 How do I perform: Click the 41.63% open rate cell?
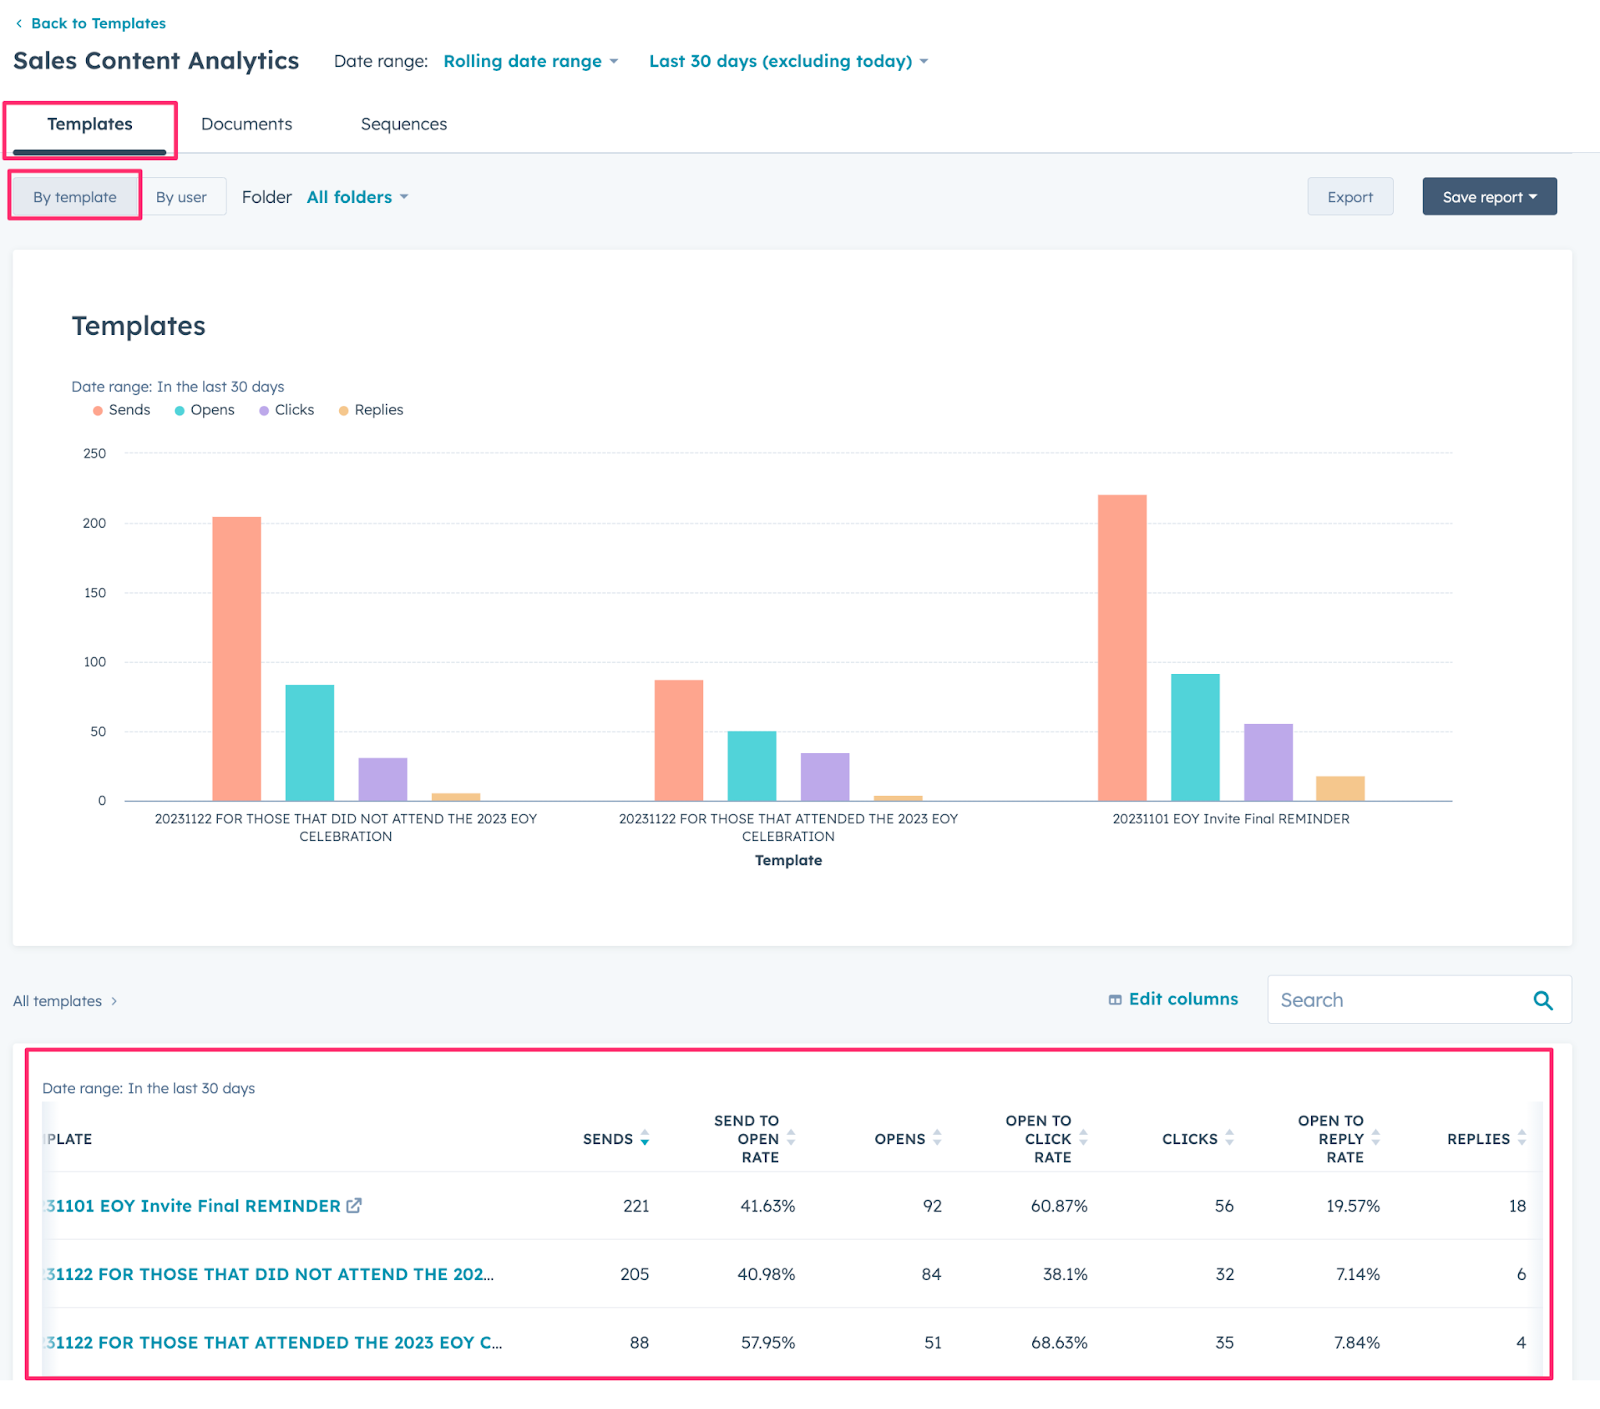pyautogui.click(x=767, y=1206)
